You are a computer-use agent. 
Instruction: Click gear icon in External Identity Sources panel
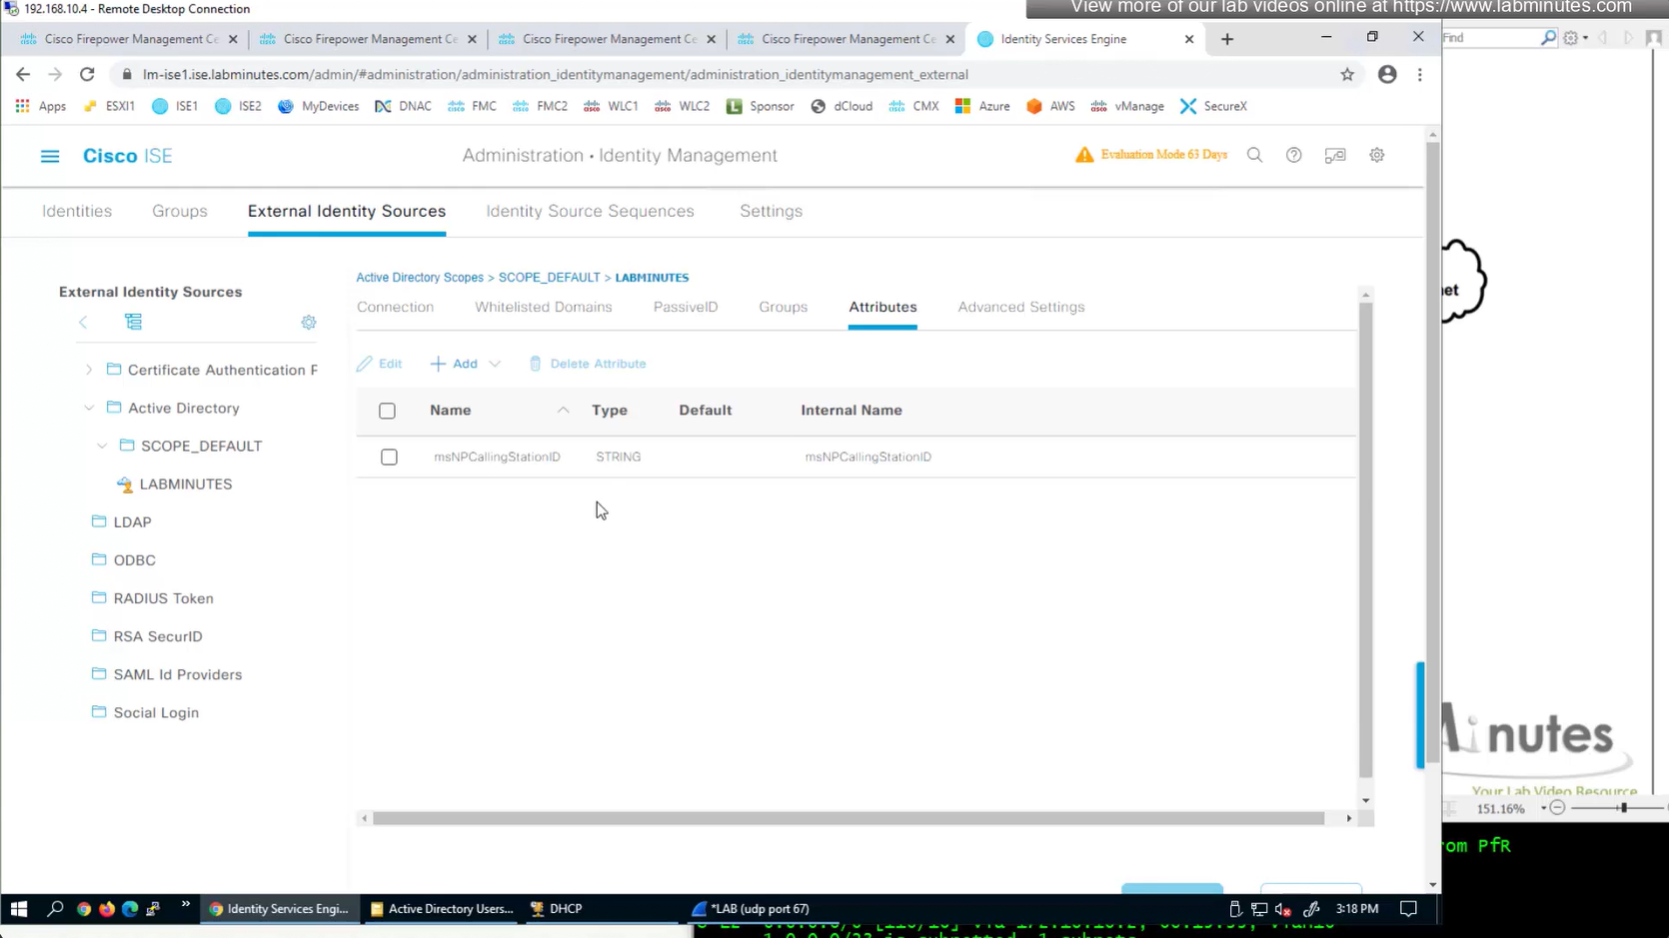coord(308,322)
